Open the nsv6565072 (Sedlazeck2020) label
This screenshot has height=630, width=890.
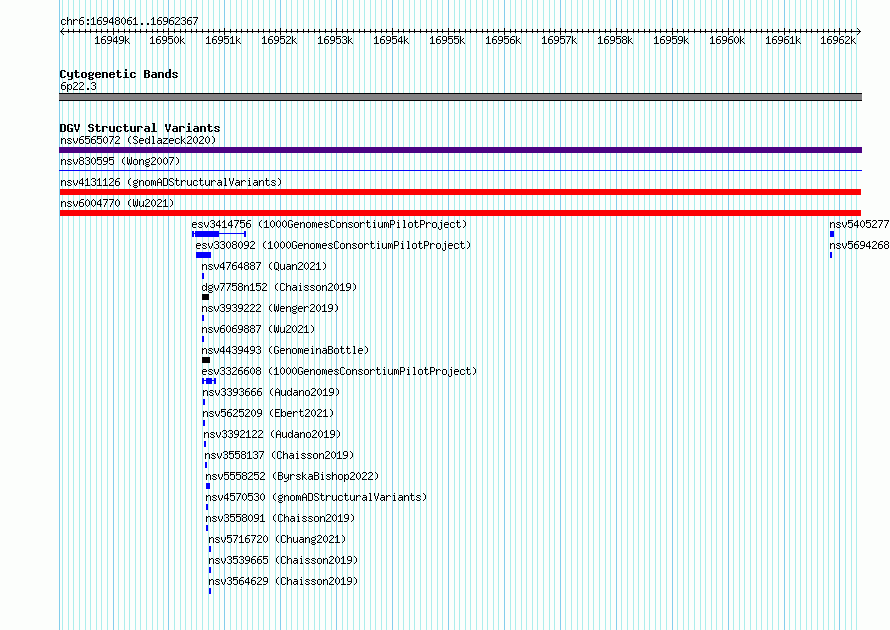tap(138, 140)
